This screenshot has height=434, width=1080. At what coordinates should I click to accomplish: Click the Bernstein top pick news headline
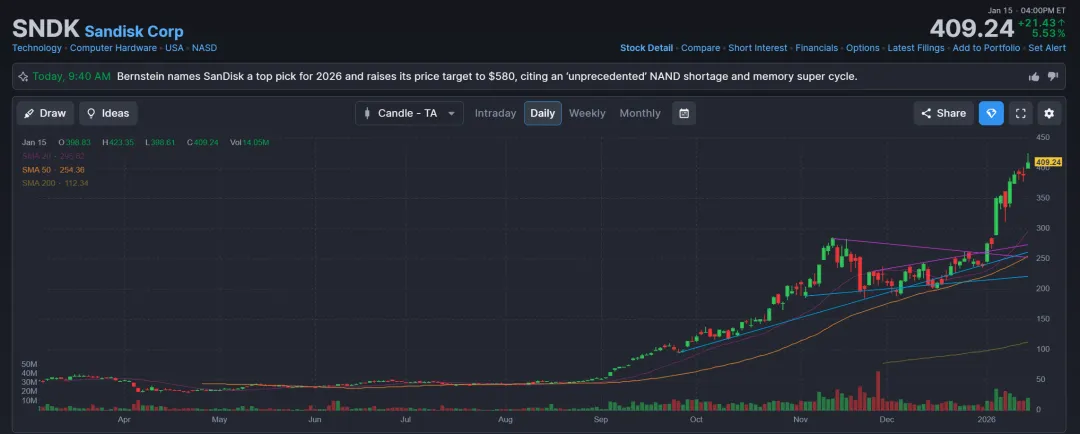(487, 76)
